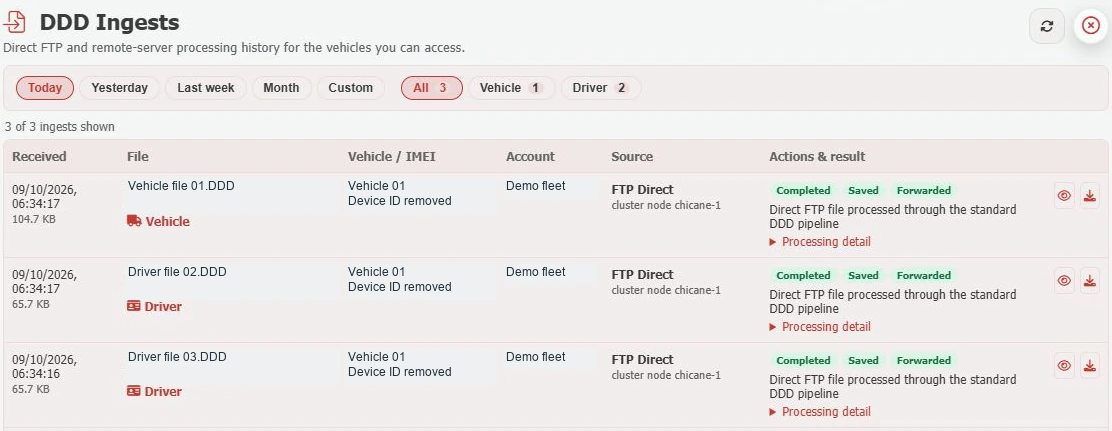
Task: Click the Forwarded badge on Vehicle file 01.DDD row
Action: pyautogui.click(x=923, y=190)
